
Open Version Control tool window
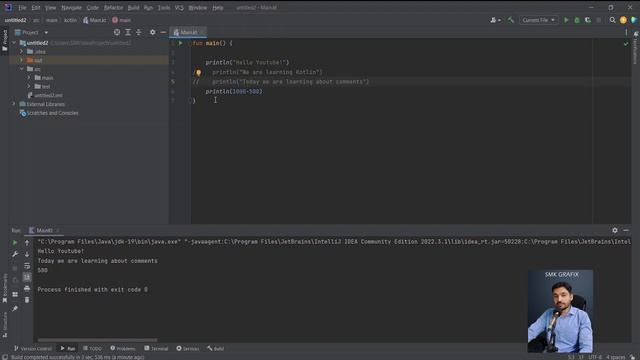pos(33,349)
